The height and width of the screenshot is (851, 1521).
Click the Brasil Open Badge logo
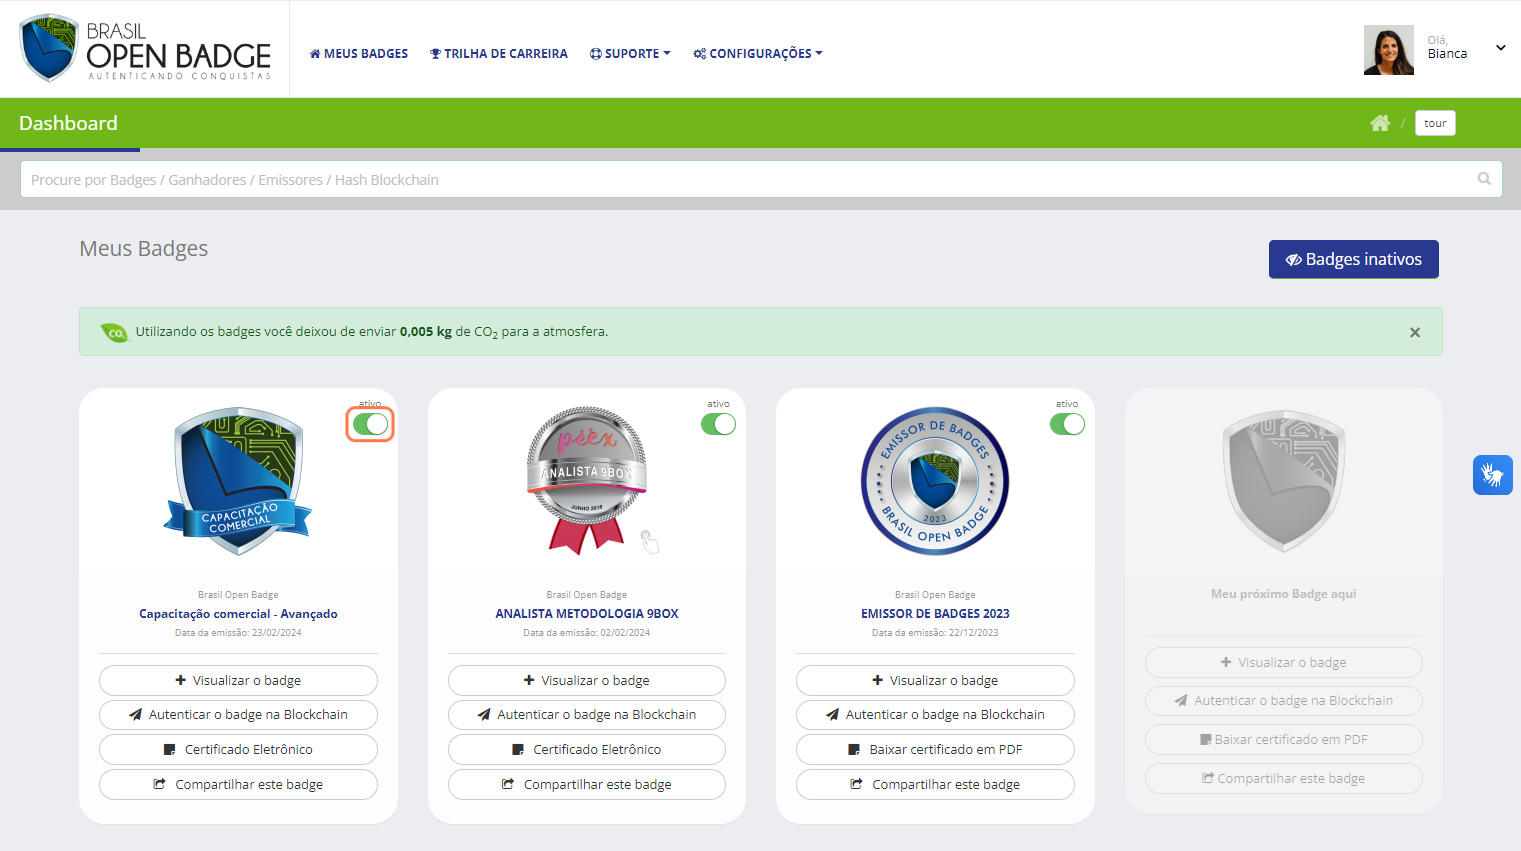pos(146,48)
